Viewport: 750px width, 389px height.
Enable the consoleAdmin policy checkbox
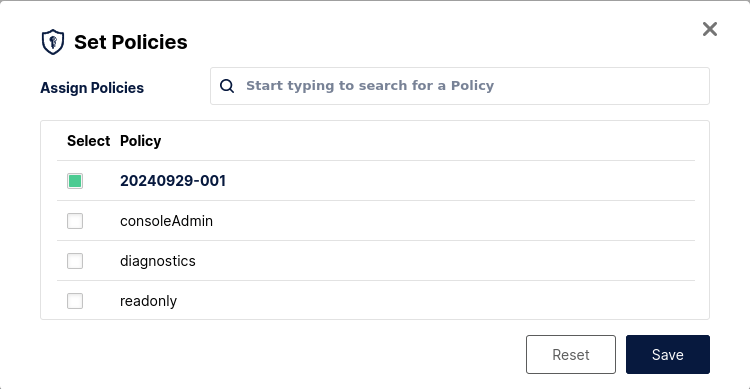click(75, 221)
